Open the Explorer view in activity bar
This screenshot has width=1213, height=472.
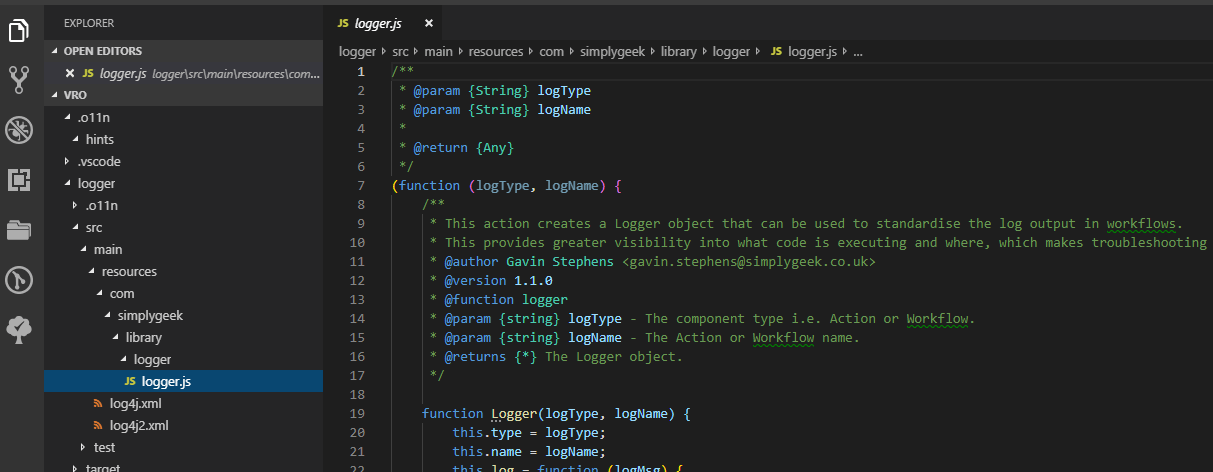tap(19, 31)
